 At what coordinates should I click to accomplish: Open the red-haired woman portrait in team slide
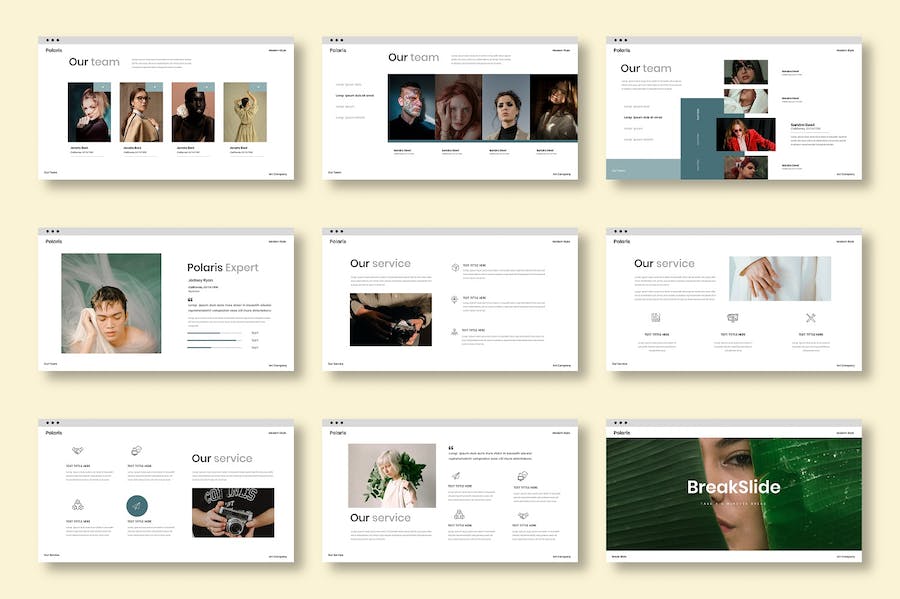click(459, 107)
